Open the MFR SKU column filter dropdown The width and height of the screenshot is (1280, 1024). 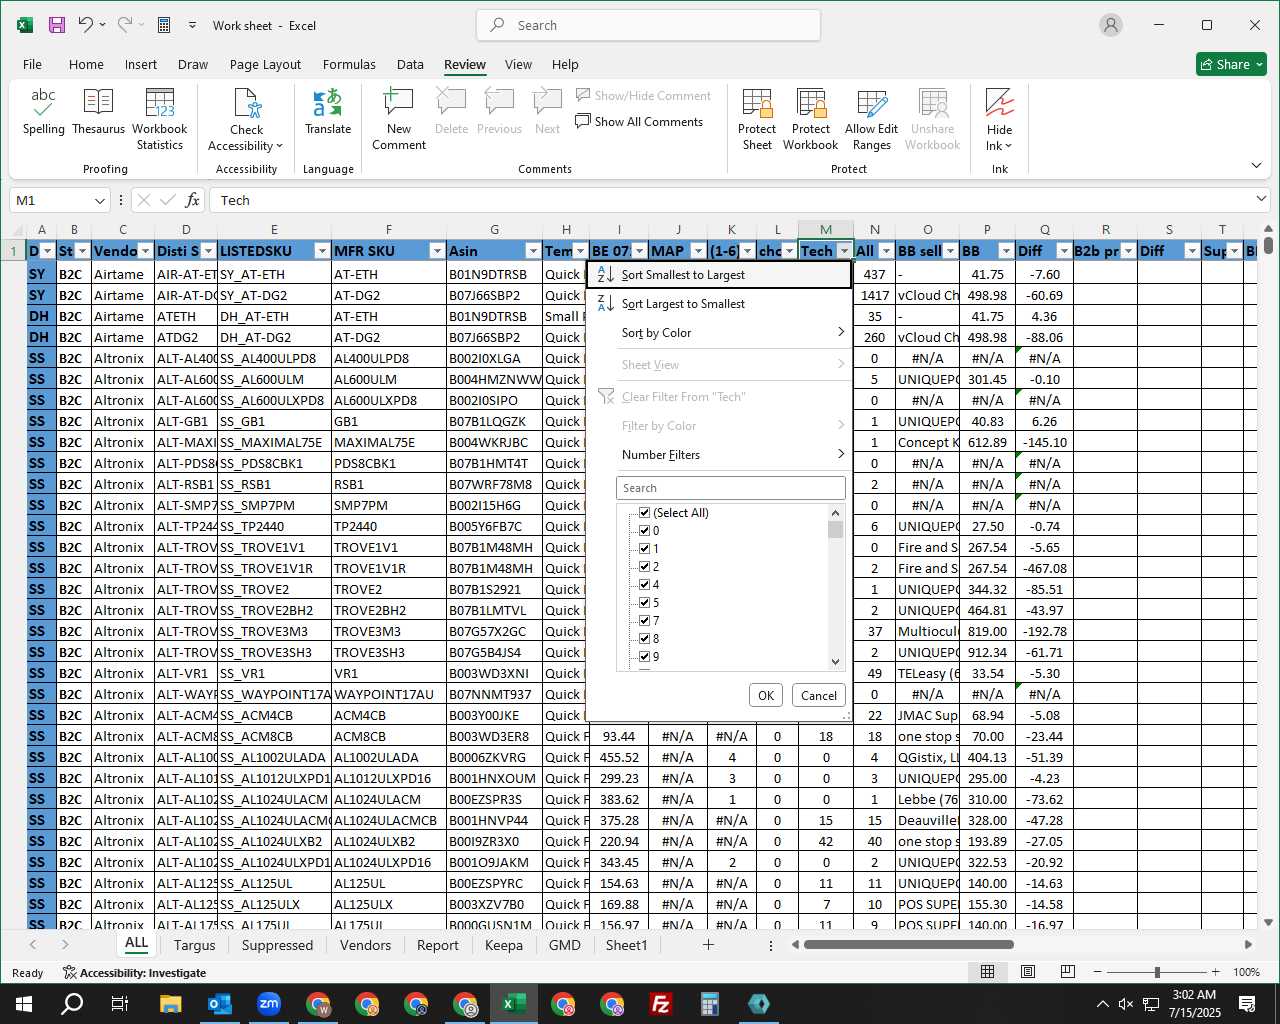click(437, 251)
